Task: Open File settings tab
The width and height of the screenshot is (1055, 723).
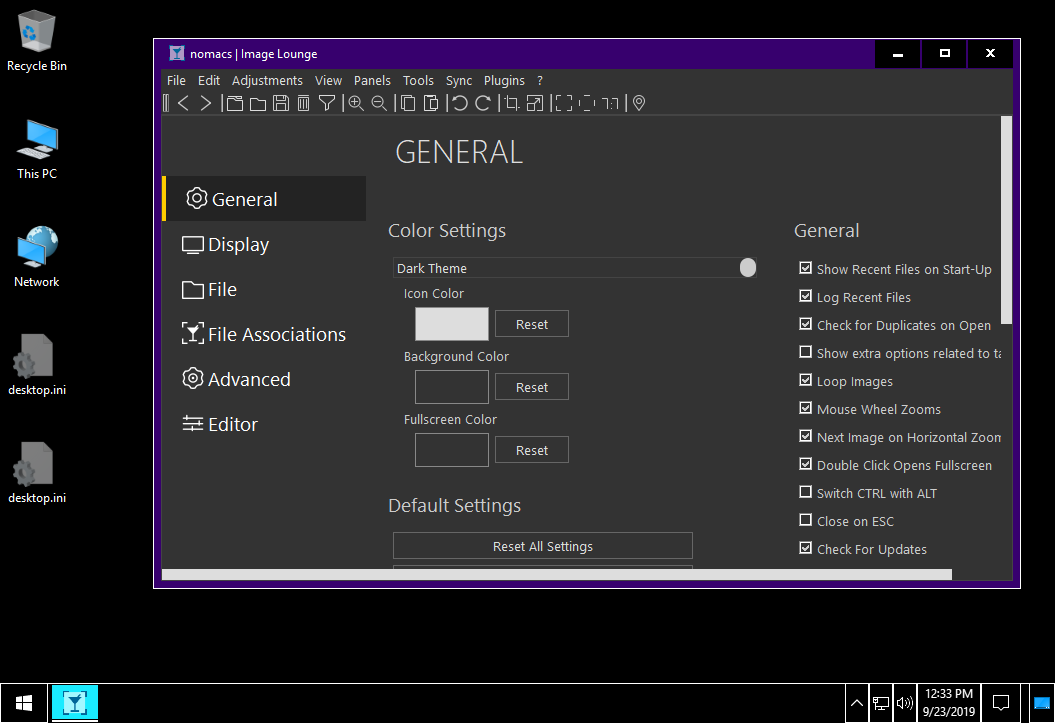Action: [x=264, y=289]
